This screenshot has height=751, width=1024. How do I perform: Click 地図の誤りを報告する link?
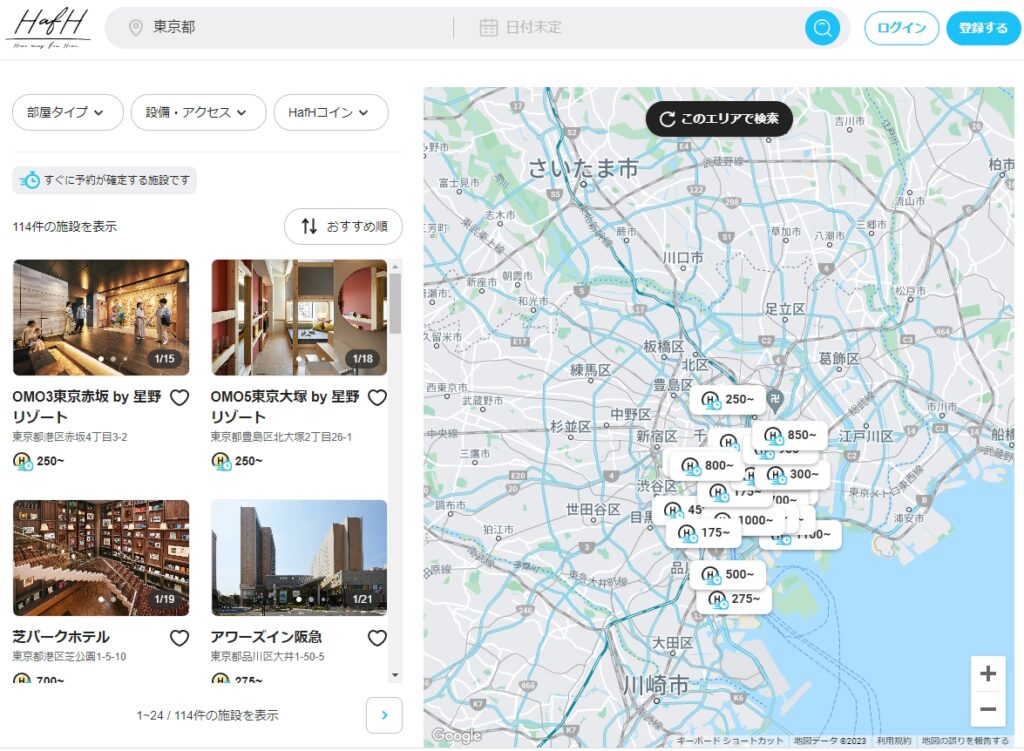point(965,741)
